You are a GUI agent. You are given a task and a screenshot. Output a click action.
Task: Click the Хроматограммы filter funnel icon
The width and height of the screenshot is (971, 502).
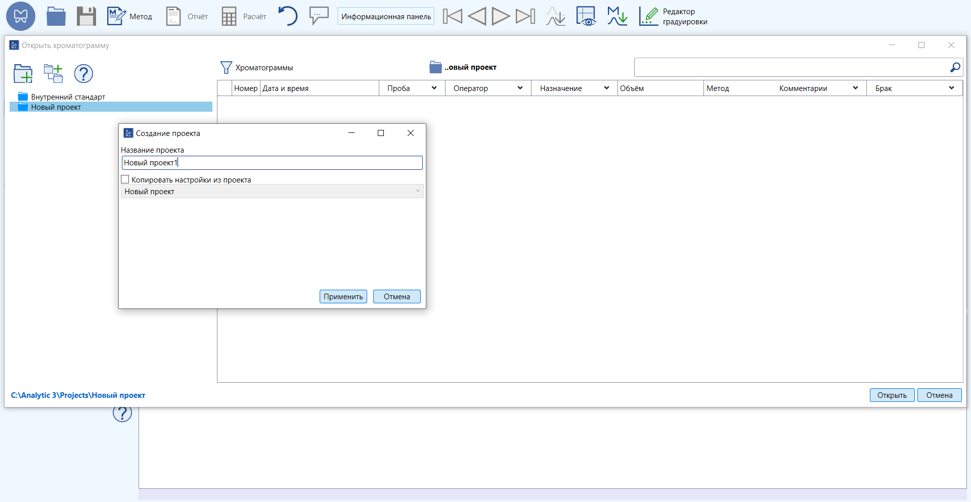click(226, 67)
